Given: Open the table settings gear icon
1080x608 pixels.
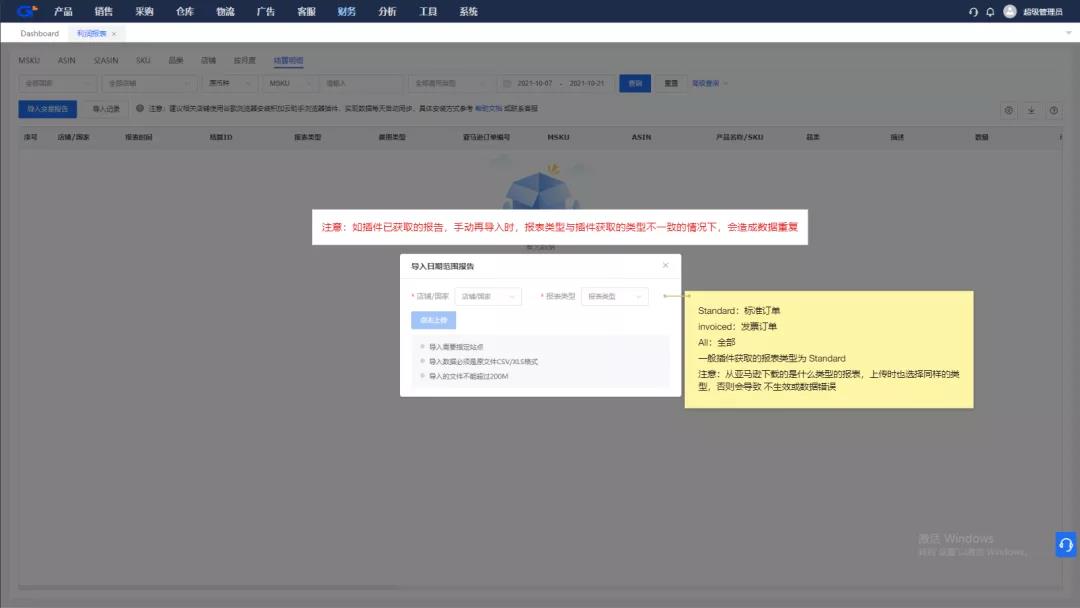Looking at the screenshot, I should pyautogui.click(x=1008, y=110).
